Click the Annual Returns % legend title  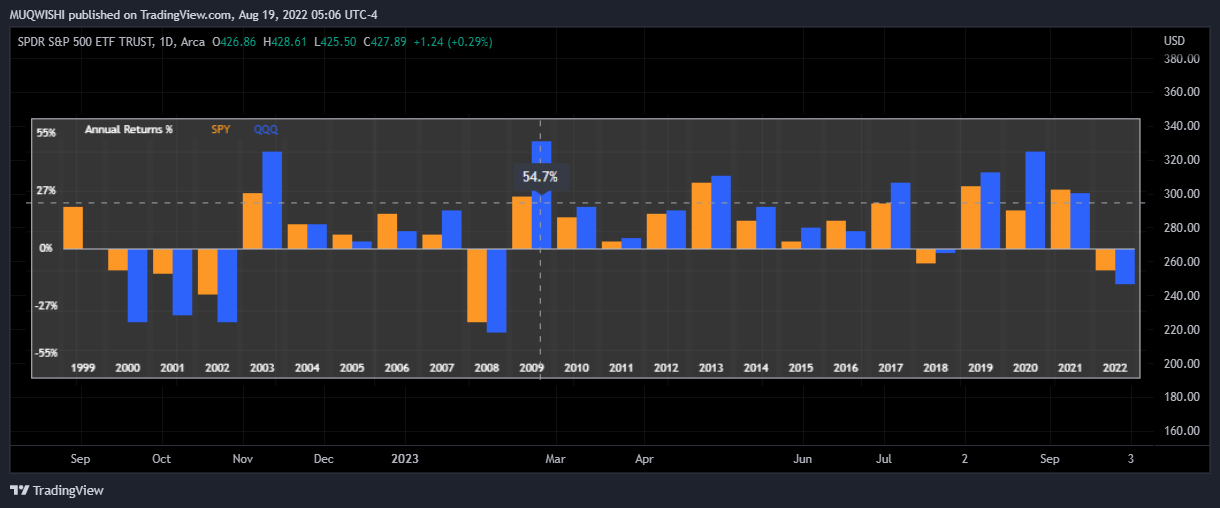pos(128,130)
